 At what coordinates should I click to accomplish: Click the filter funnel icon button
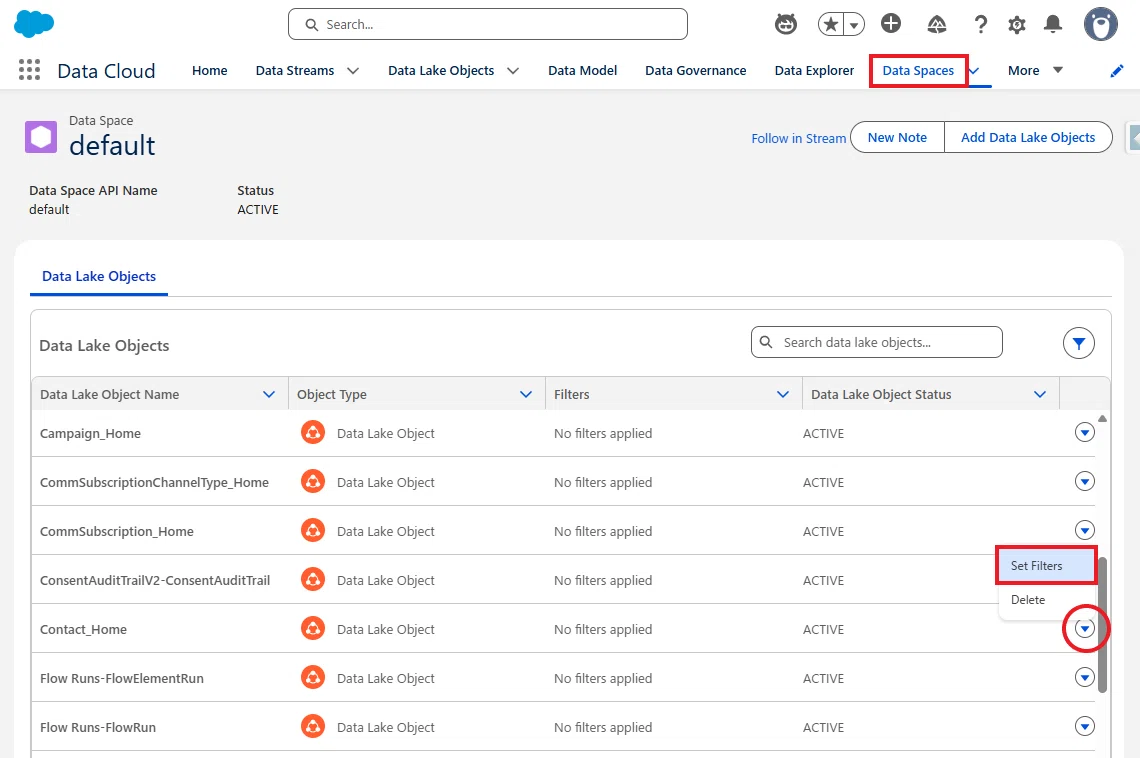pyautogui.click(x=1078, y=343)
